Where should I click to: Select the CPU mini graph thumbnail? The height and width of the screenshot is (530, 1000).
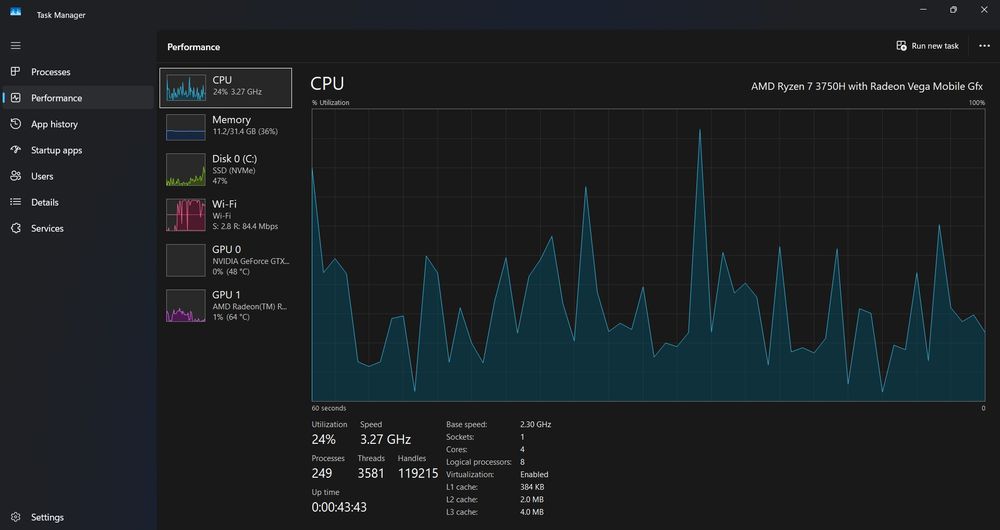tap(186, 88)
